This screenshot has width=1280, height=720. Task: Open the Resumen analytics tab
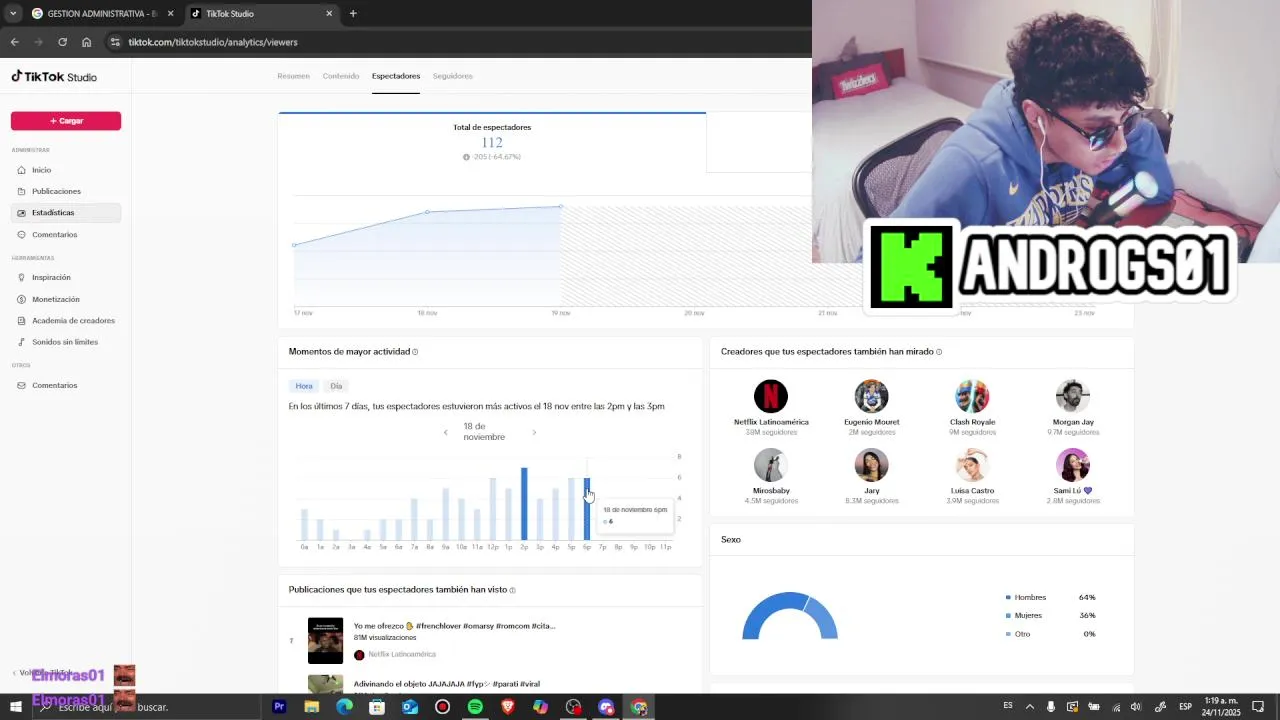pos(293,76)
